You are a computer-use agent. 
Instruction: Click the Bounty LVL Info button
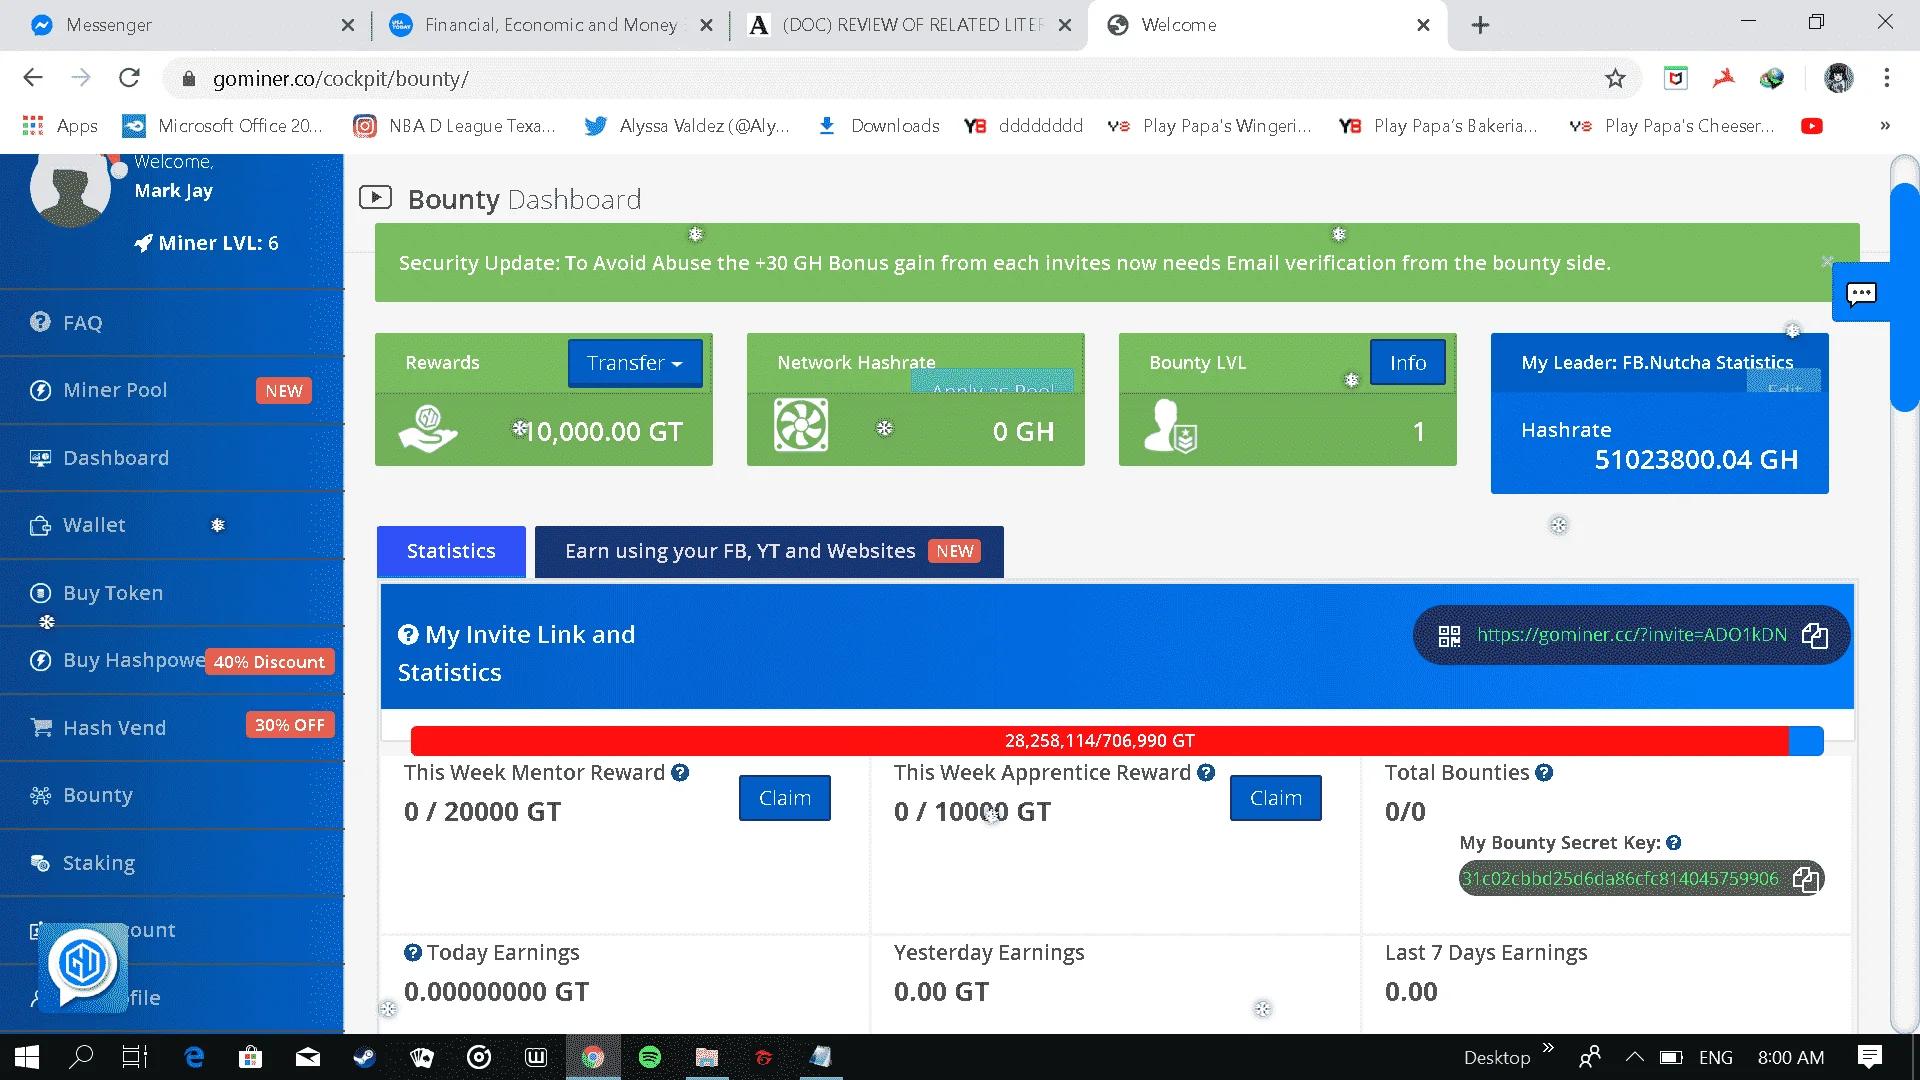(1407, 363)
